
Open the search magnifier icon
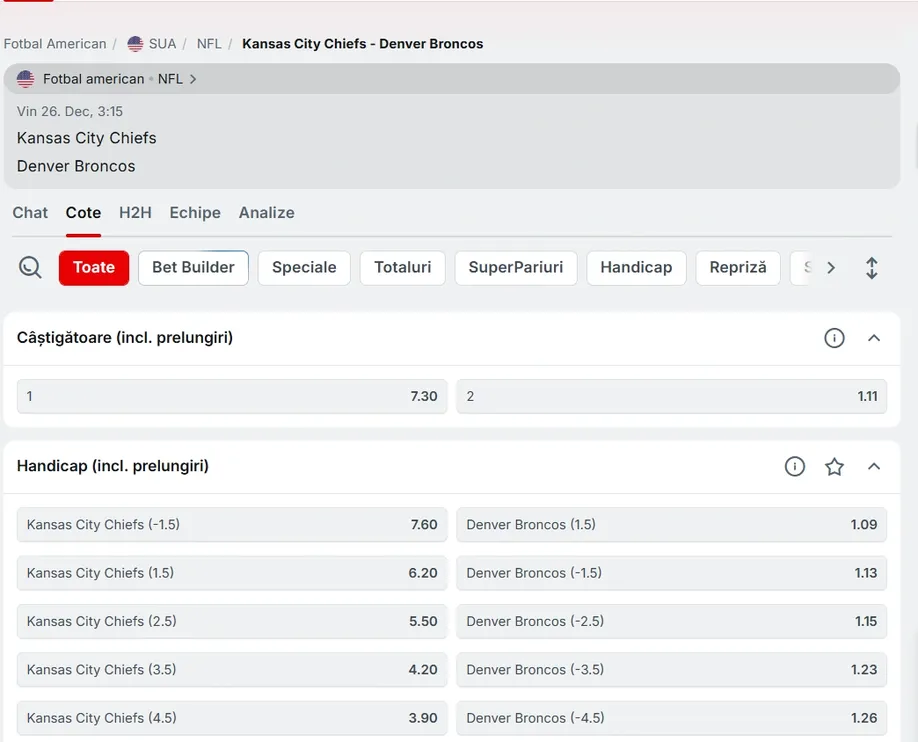pyautogui.click(x=29, y=267)
